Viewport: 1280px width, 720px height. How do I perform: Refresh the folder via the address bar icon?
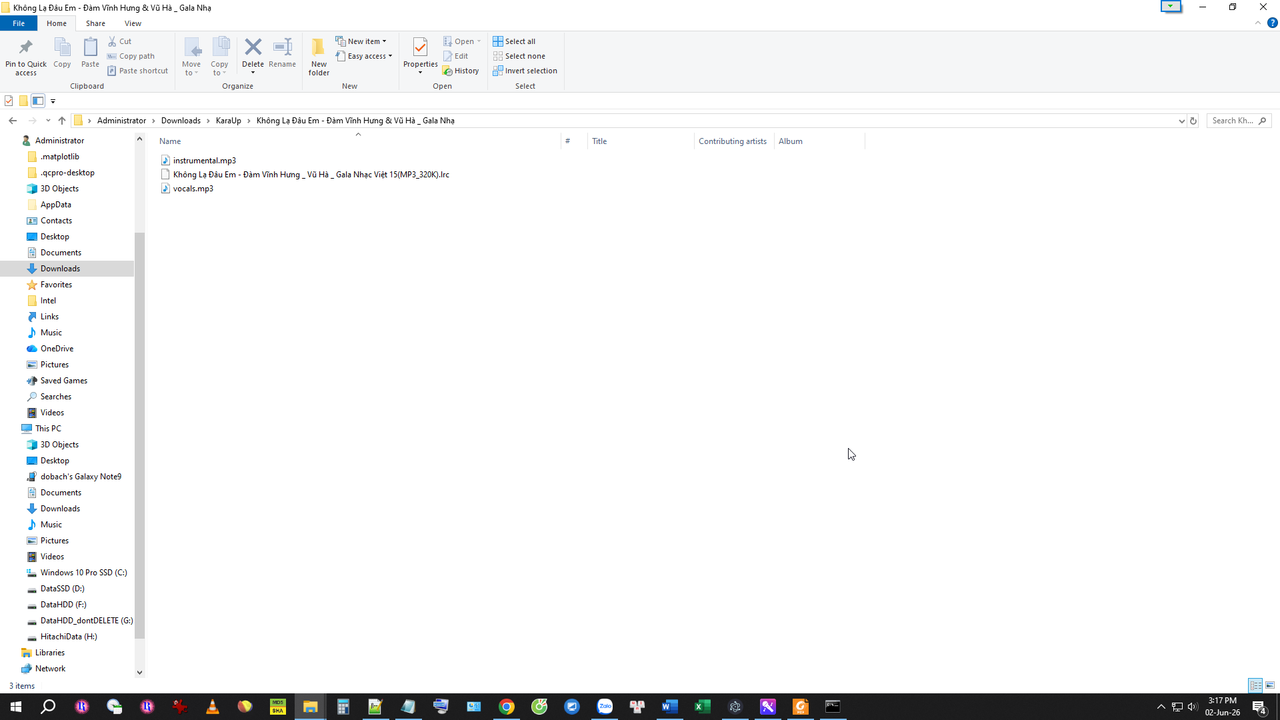tap(1193, 120)
